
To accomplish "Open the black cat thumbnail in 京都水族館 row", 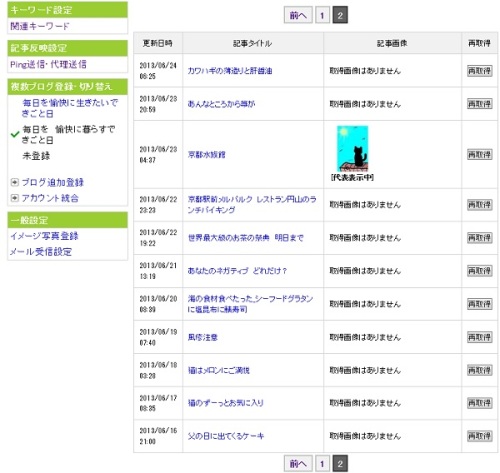I will coord(352,148).
